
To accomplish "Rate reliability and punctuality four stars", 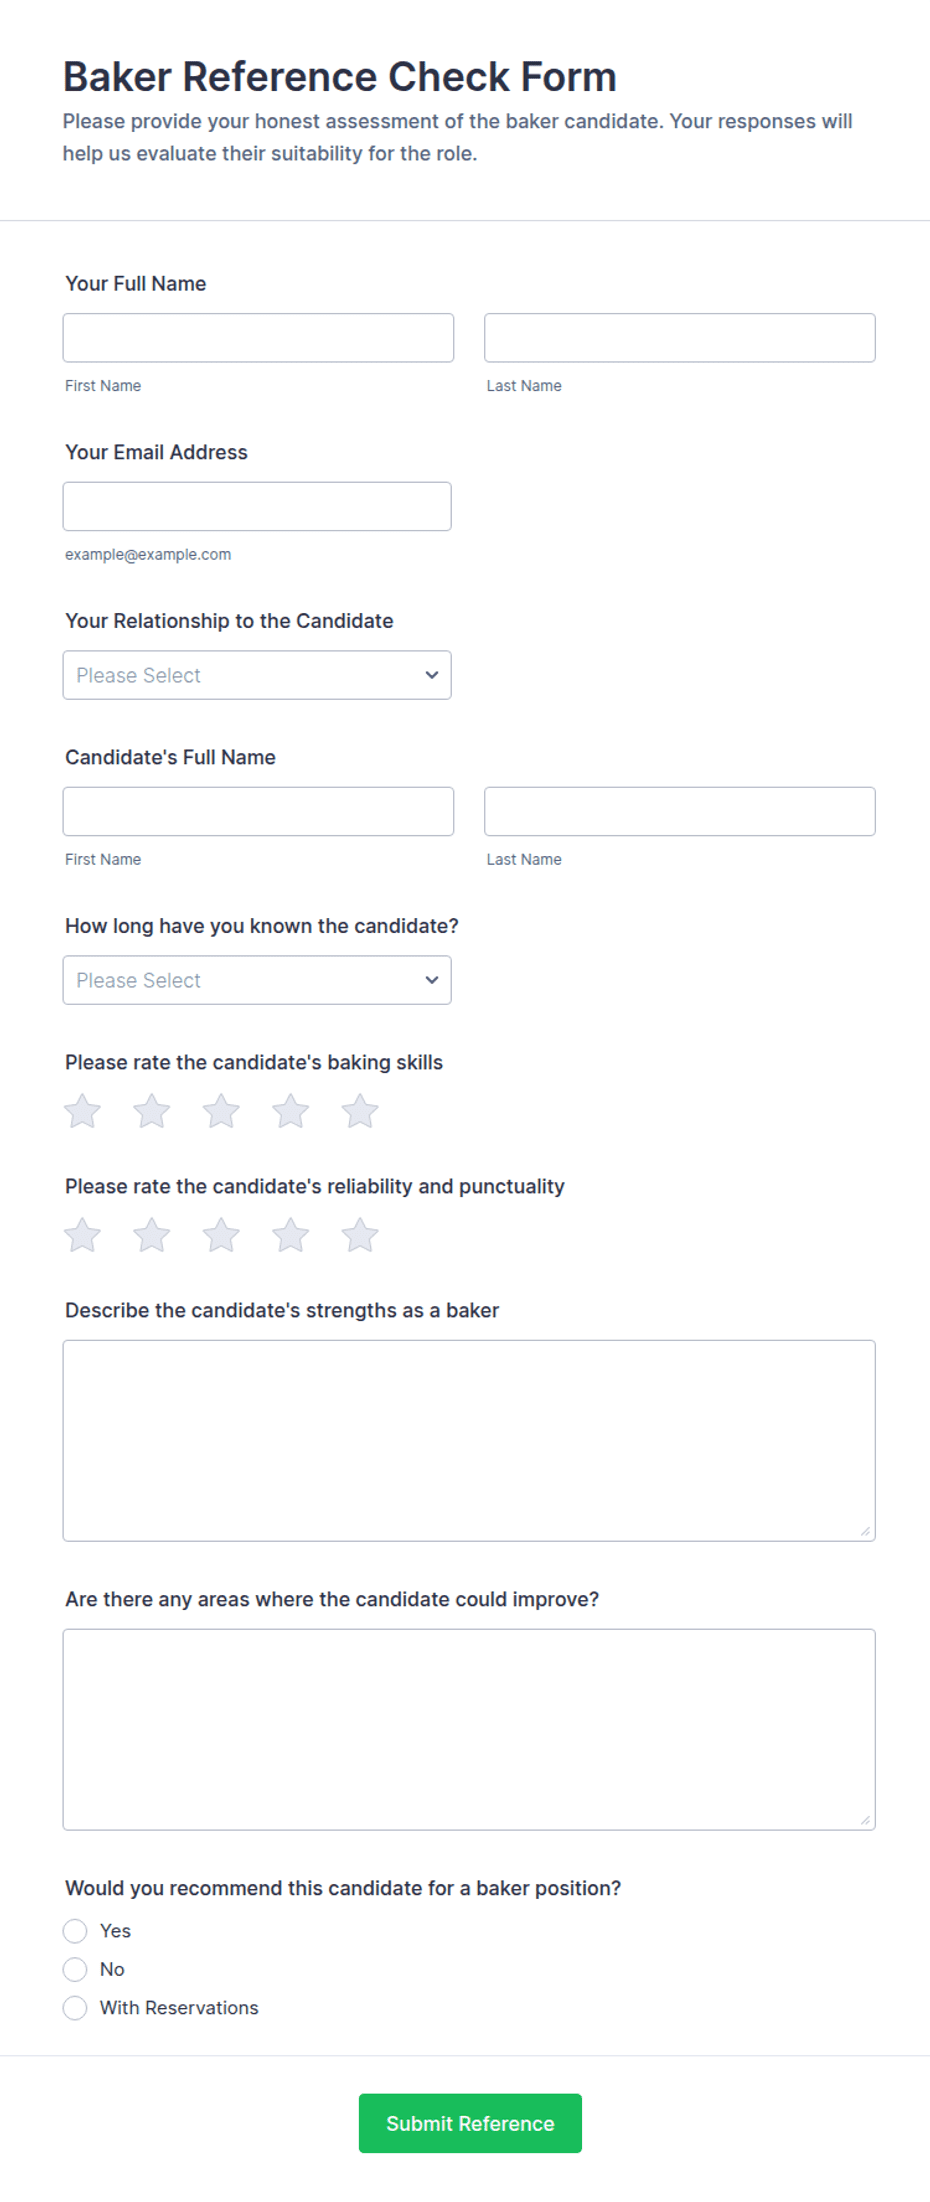I will point(291,1235).
